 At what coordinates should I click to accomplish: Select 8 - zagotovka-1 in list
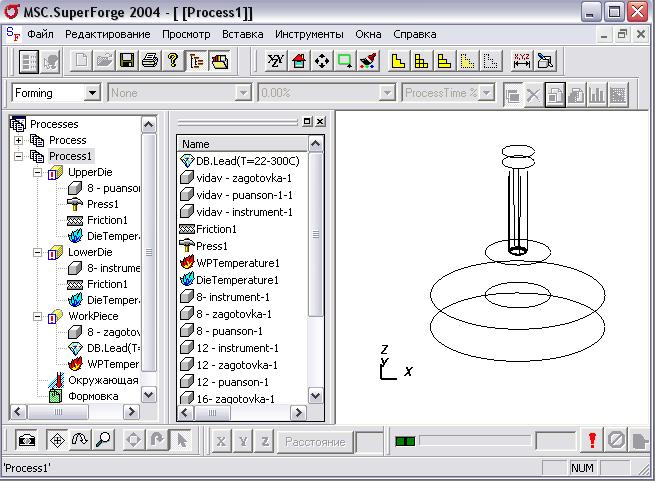click(234, 314)
